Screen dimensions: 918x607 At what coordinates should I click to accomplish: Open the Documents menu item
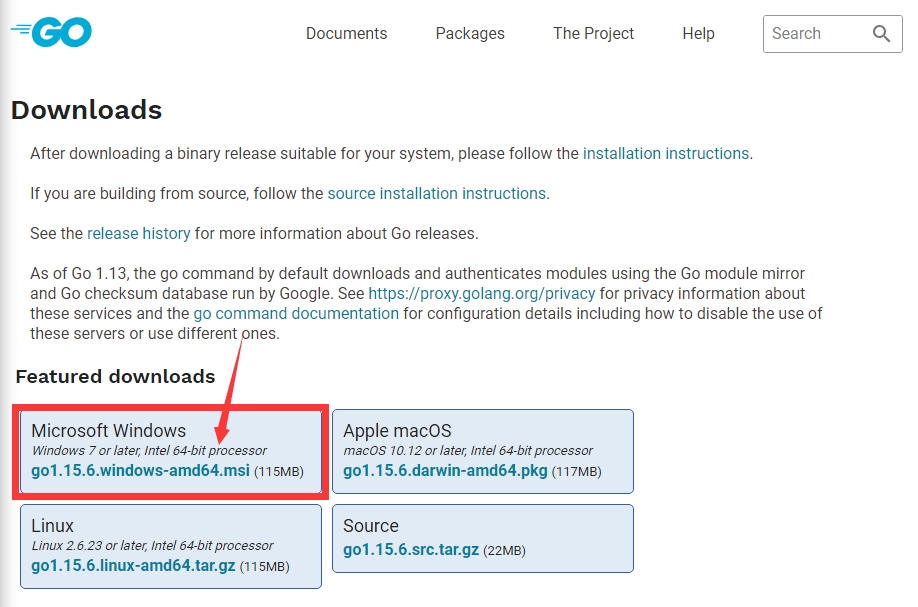click(346, 34)
